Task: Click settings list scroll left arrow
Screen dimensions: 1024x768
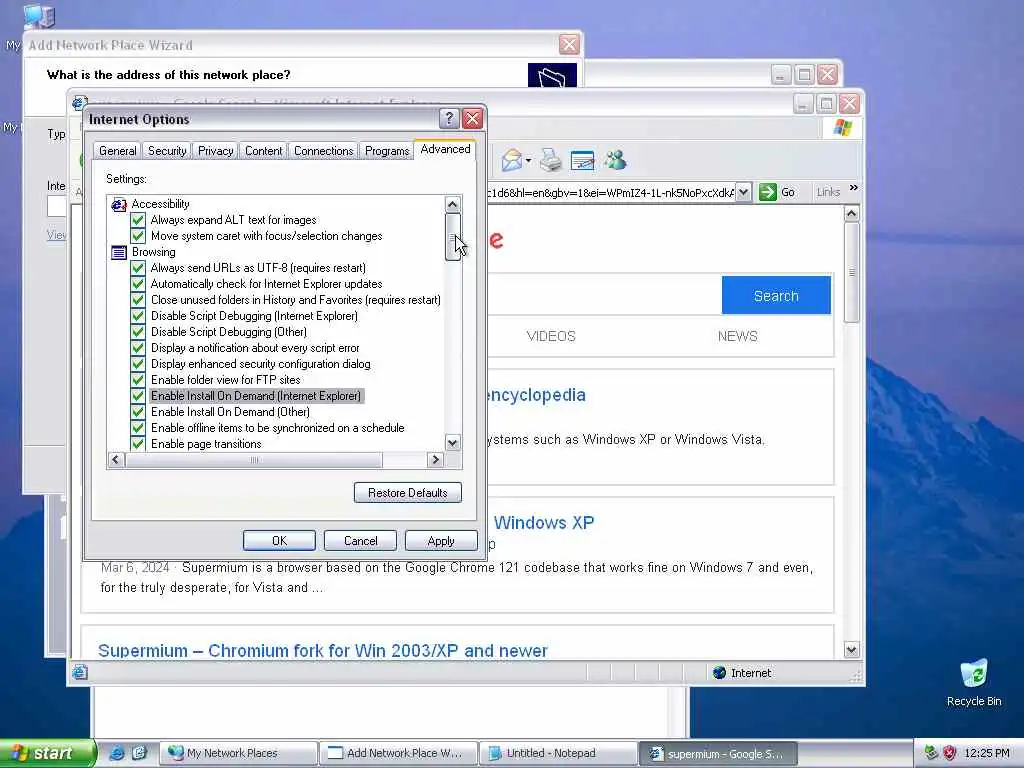Action: [x=116, y=460]
